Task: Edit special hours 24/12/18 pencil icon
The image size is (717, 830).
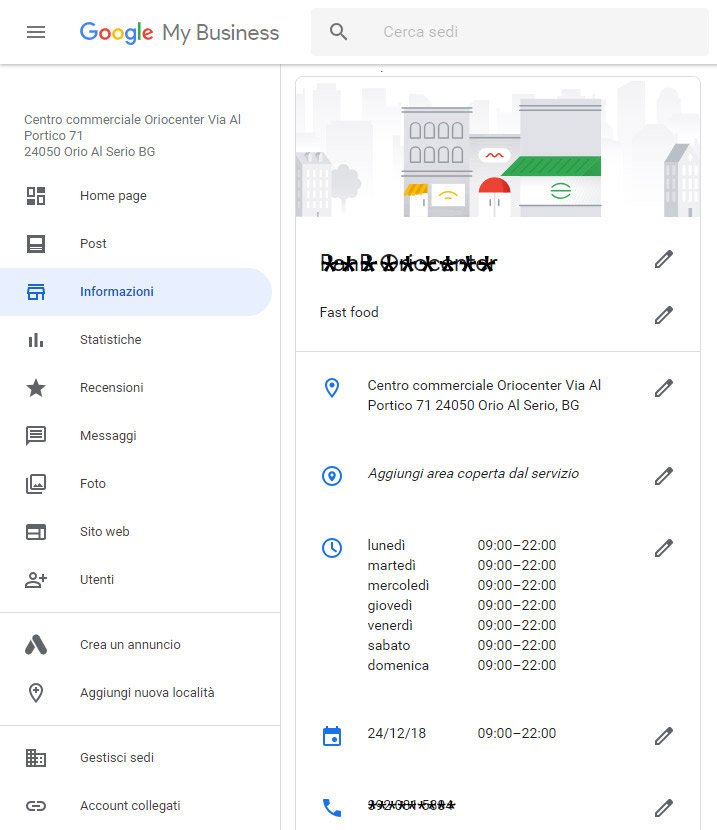Action: 664,736
